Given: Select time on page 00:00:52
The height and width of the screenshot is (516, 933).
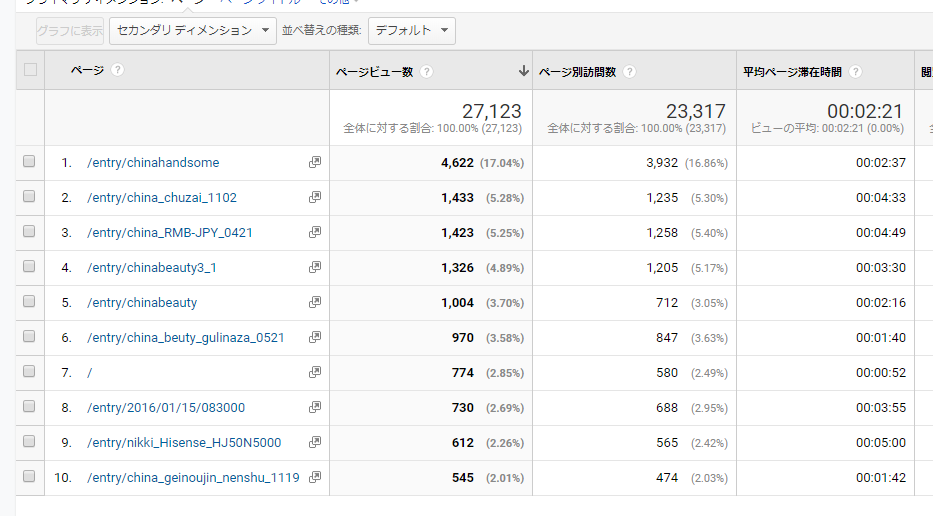Looking at the screenshot, I should [881, 373].
